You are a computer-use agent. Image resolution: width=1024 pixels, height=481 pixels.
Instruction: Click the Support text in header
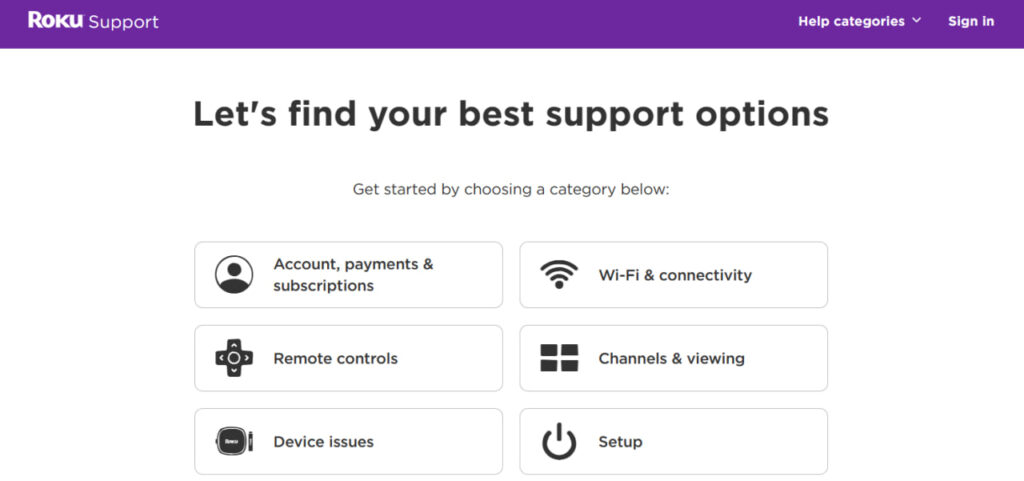click(123, 22)
